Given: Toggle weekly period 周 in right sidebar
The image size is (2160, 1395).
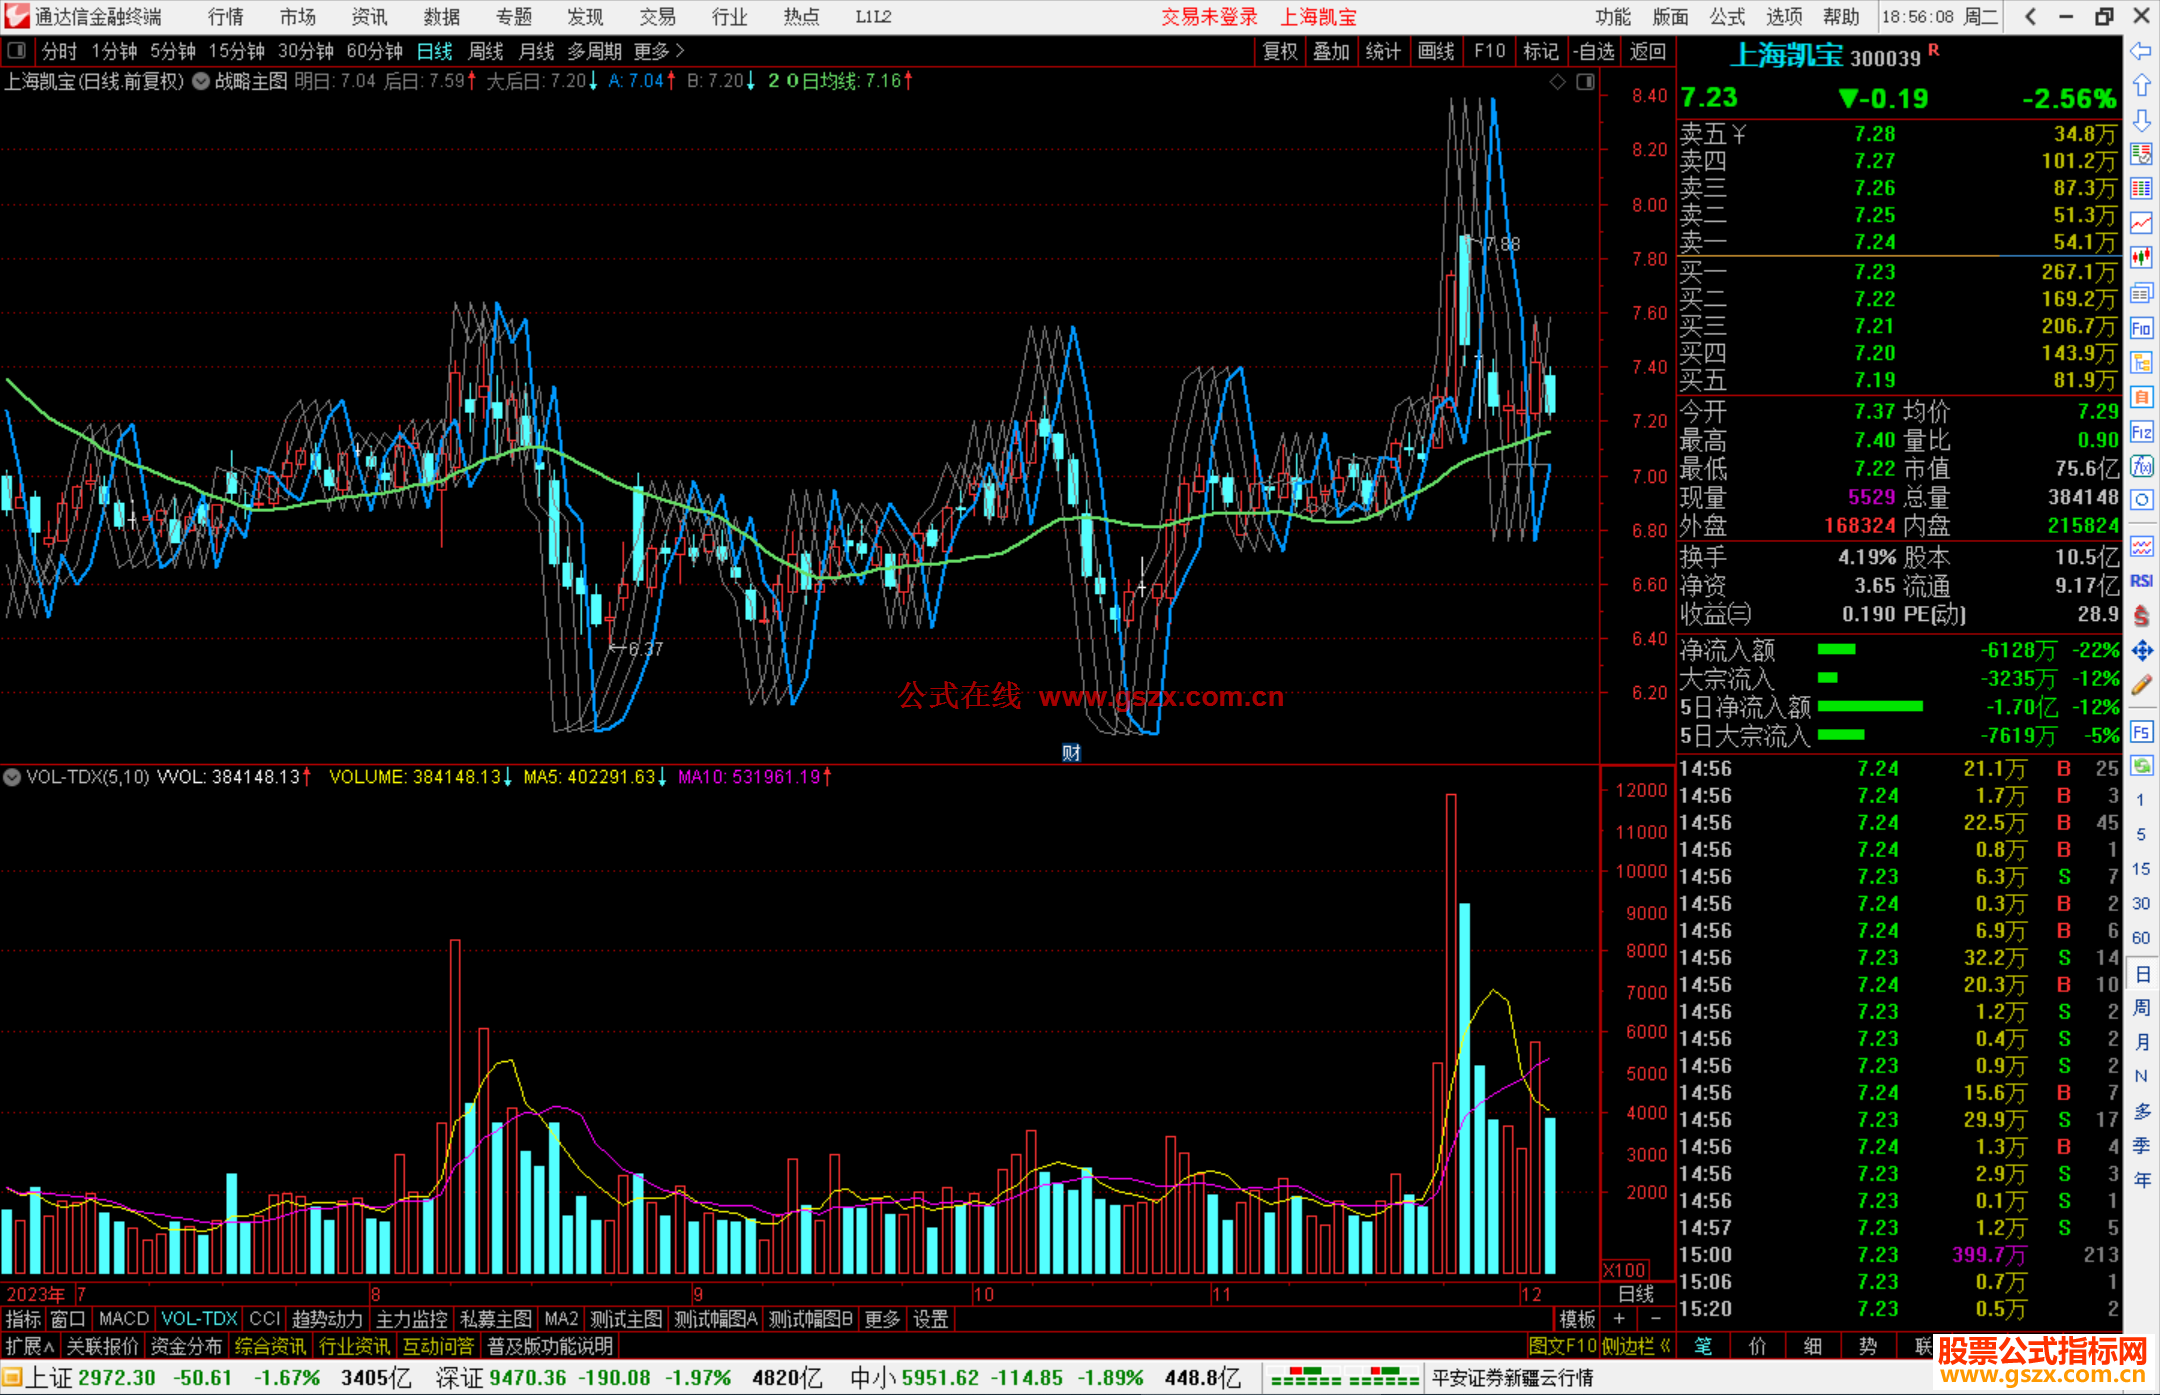Looking at the screenshot, I should click(x=2141, y=1007).
